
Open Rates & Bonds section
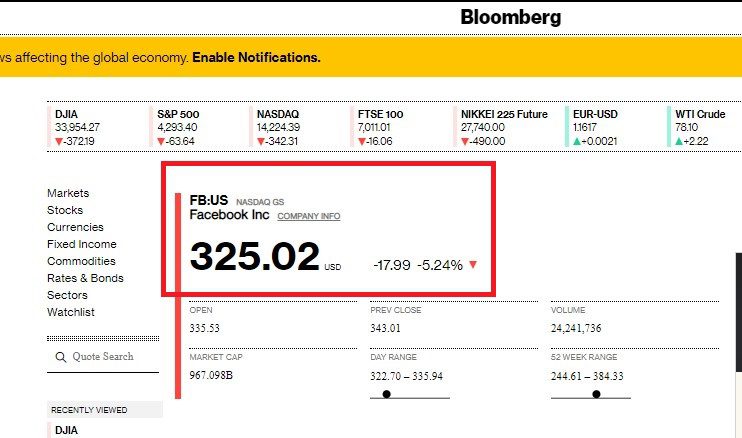(x=85, y=278)
